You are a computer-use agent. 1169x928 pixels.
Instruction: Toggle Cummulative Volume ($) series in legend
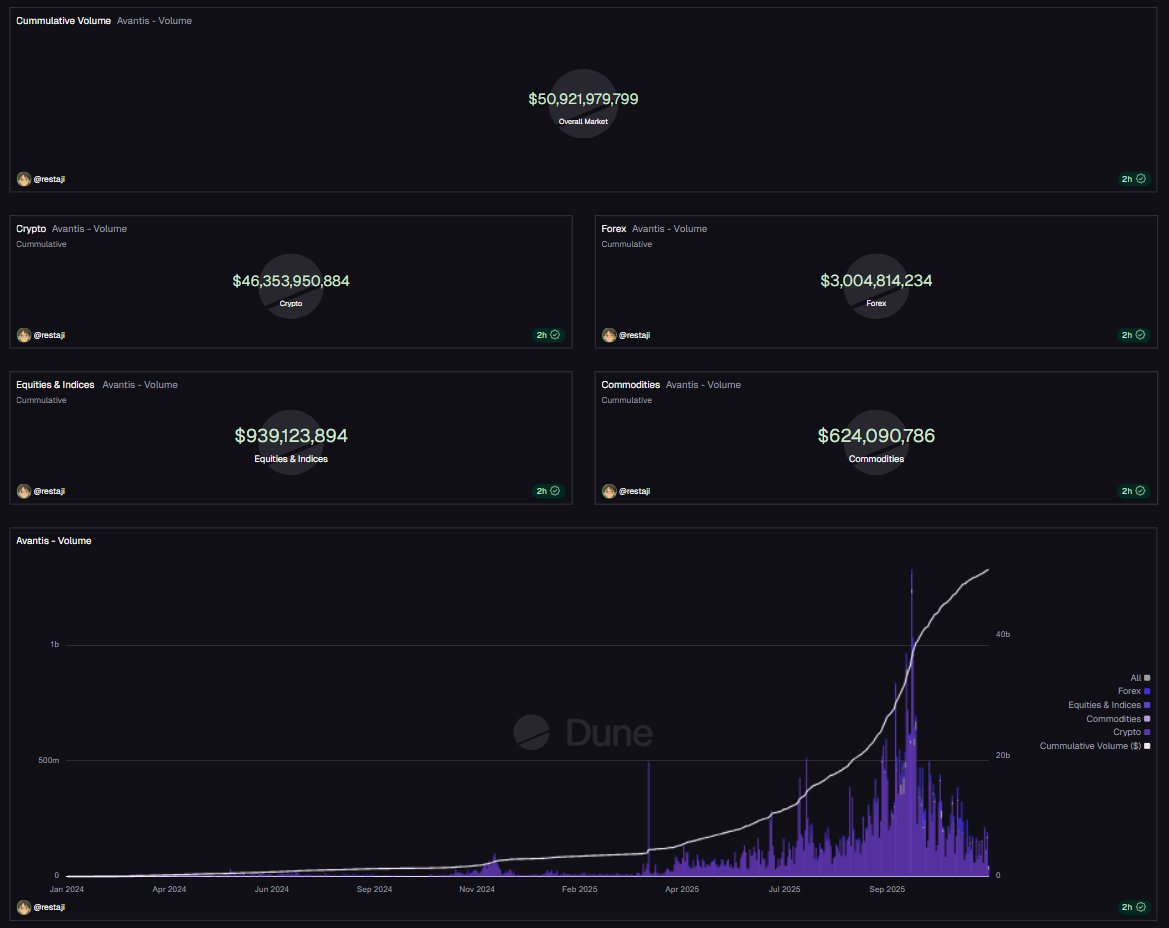(1094, 745)
